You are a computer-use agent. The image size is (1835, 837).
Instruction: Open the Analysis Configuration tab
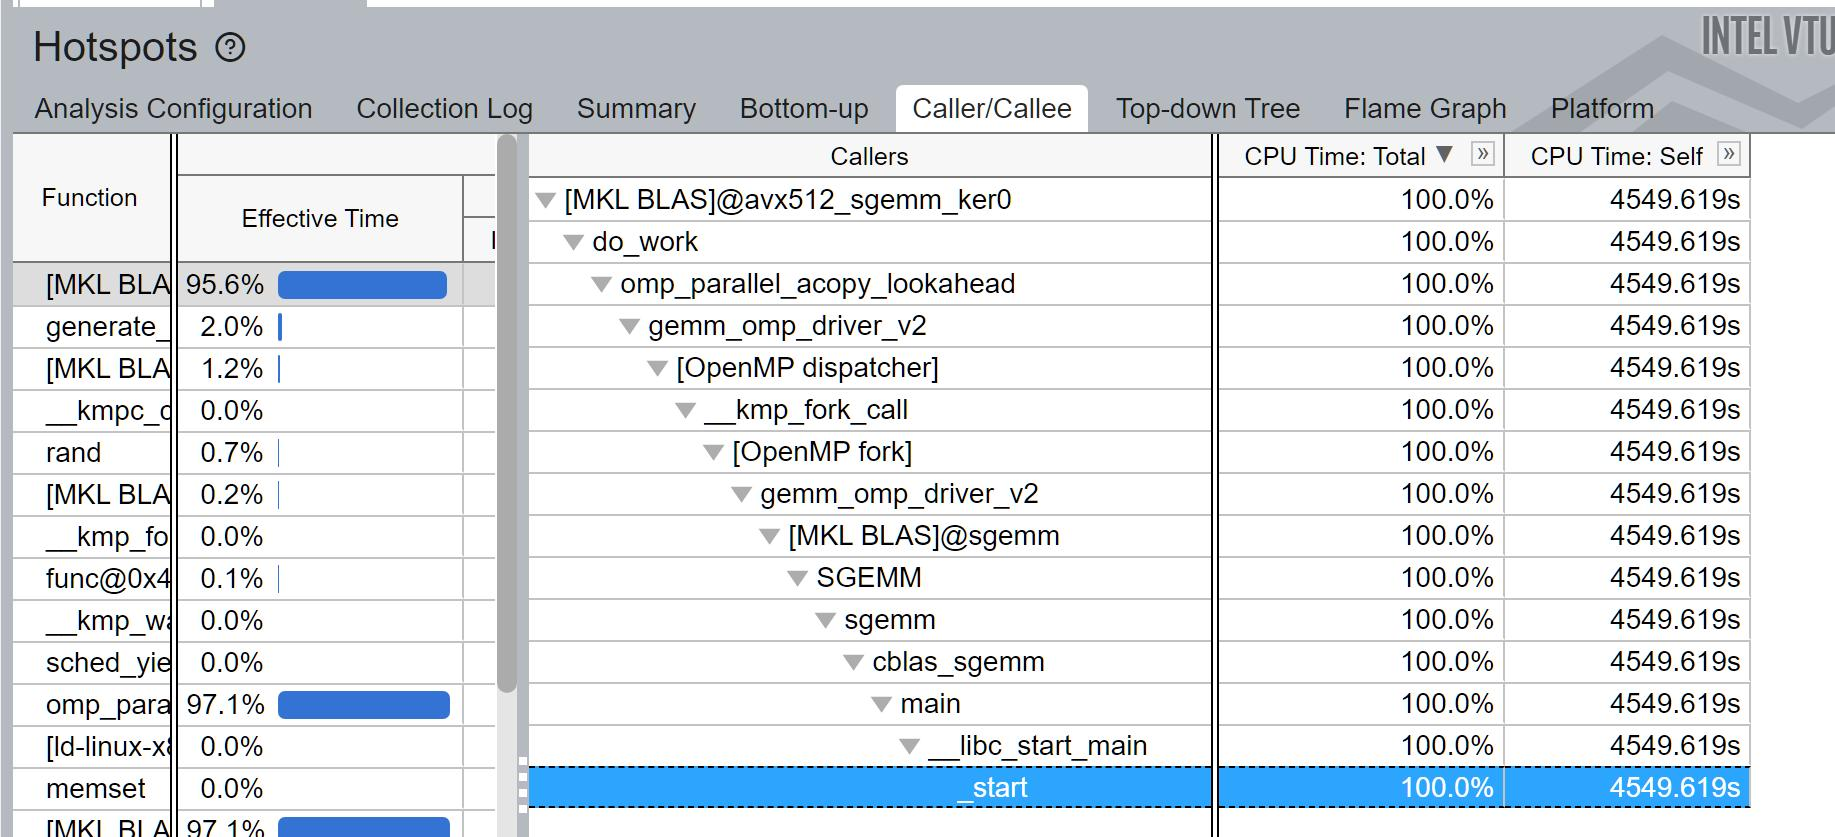click(174, 108)
